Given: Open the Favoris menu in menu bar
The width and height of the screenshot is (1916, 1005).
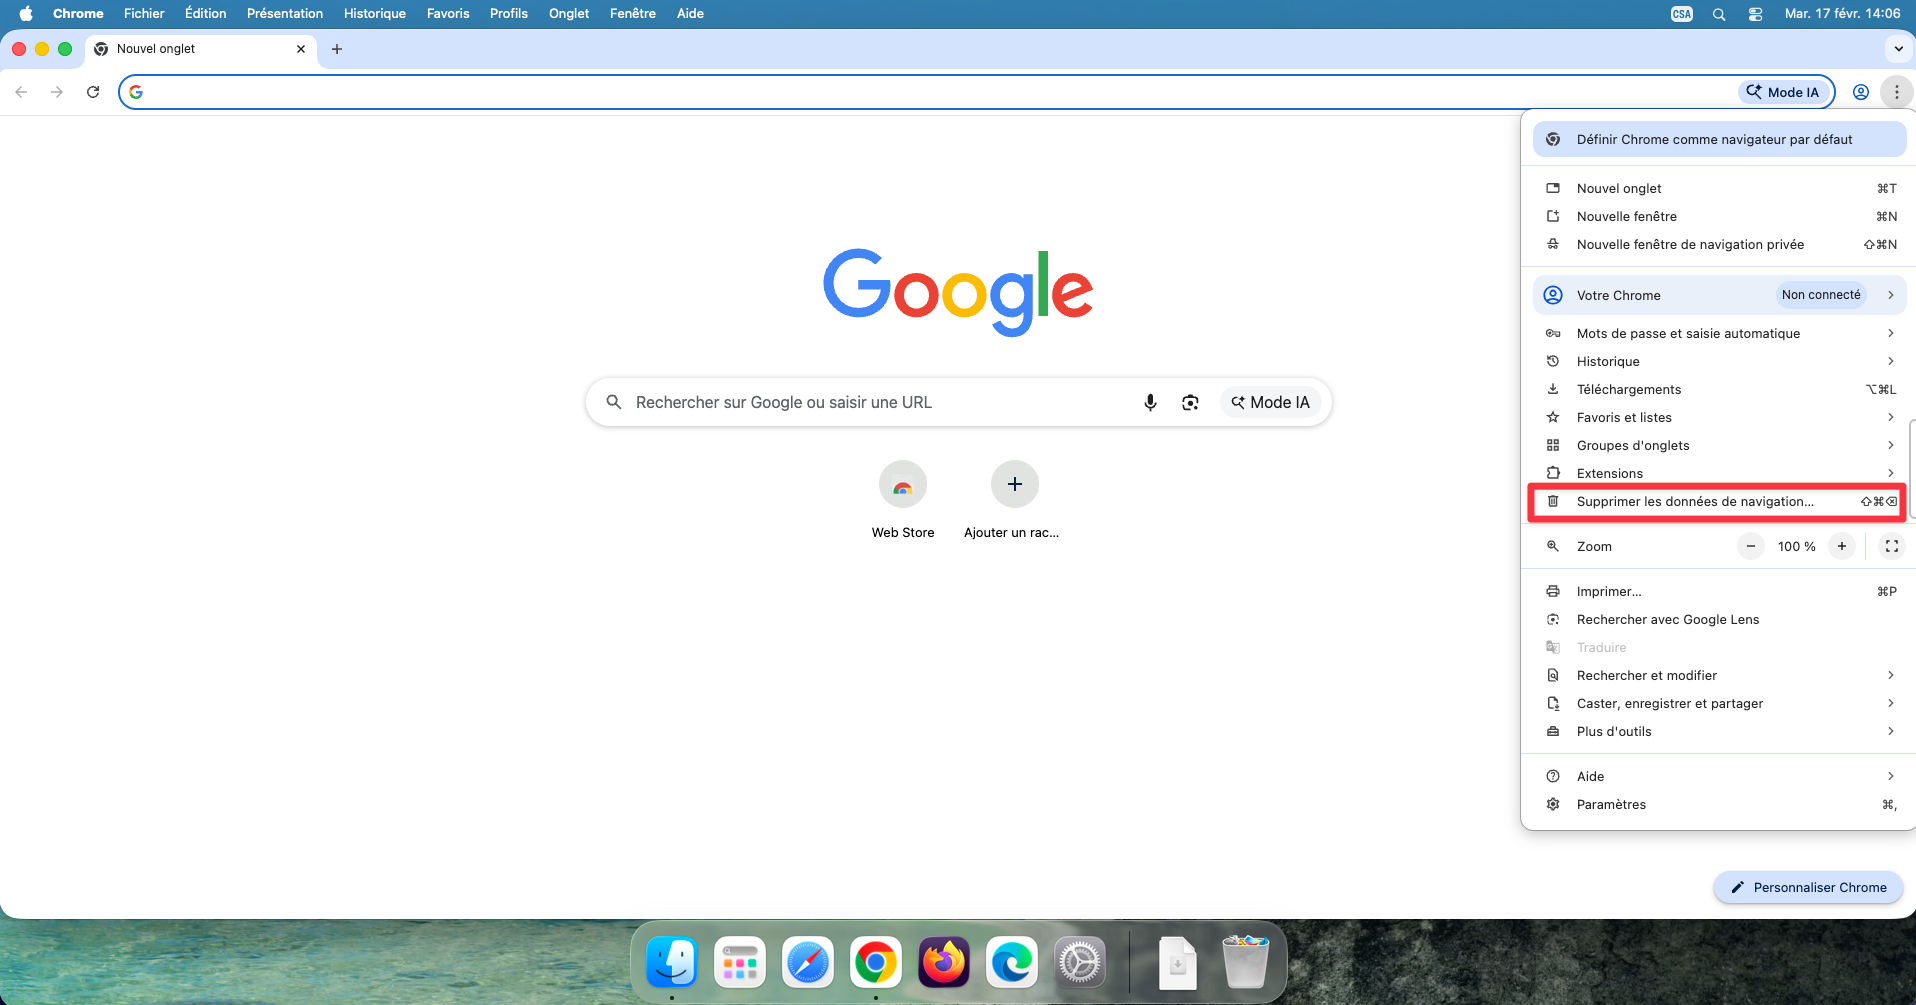Looking at the screenshot, I should click(448, 13).
